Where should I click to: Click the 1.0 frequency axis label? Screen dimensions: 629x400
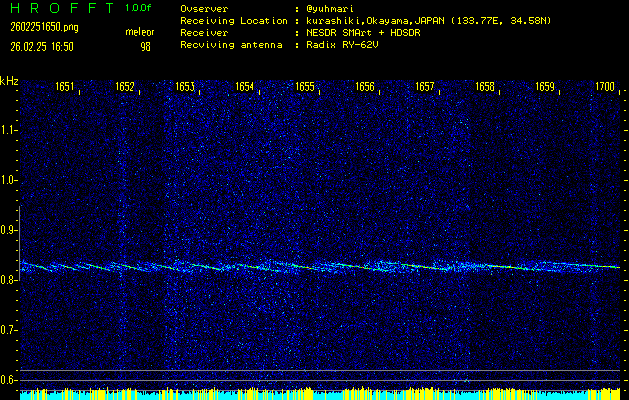pyautogui.click(x=9, y=180)
